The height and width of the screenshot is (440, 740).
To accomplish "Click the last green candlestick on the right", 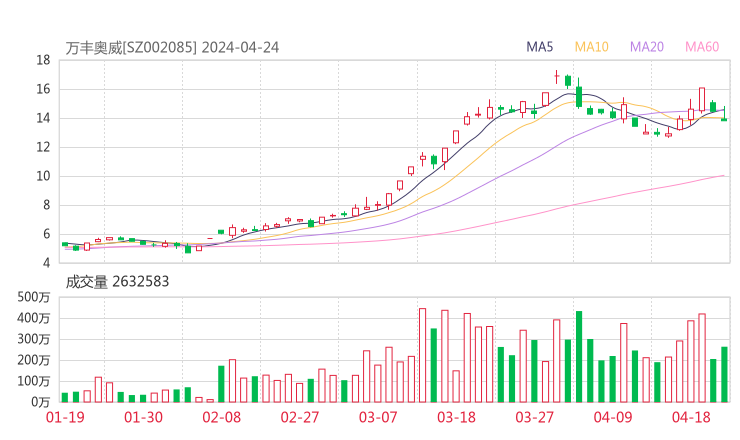I will 724,114.
